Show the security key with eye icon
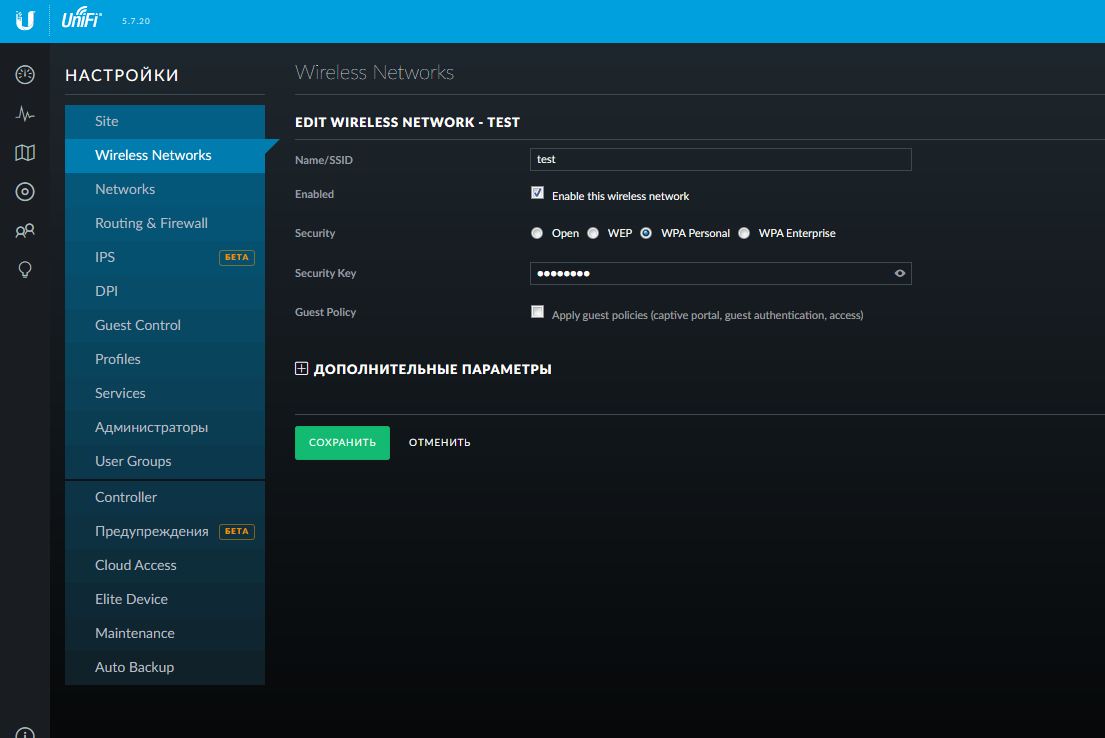Screen dimensions: 1105x738 point(900,273)
